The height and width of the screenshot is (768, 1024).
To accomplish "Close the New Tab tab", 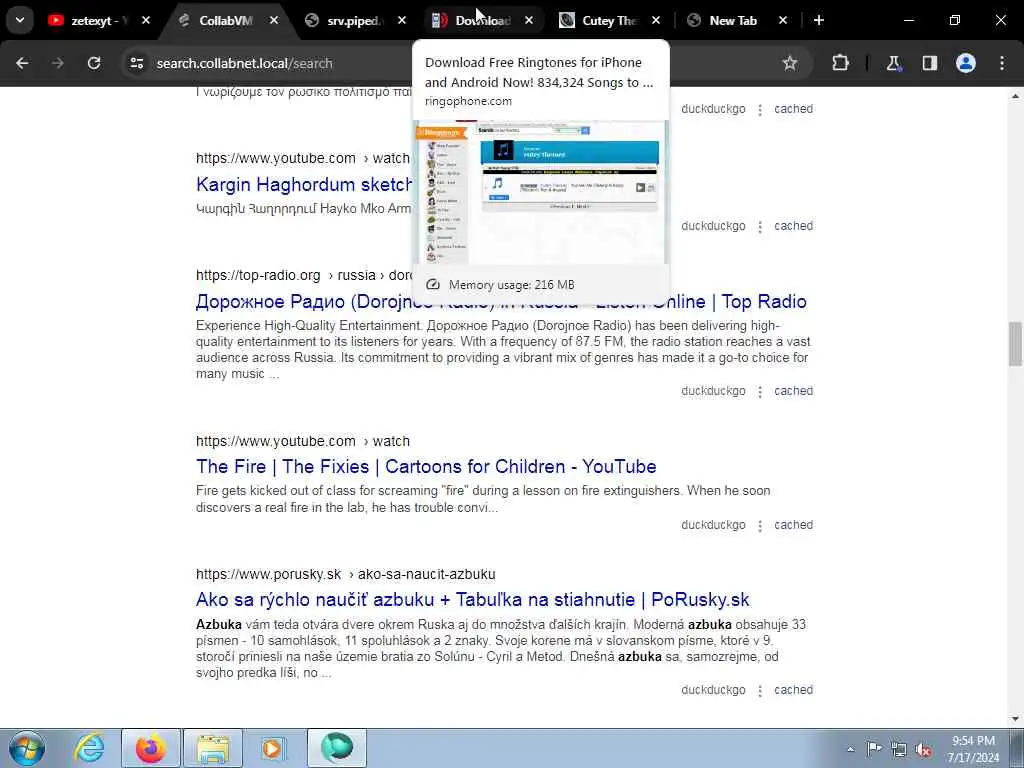I will click(783, 21).
